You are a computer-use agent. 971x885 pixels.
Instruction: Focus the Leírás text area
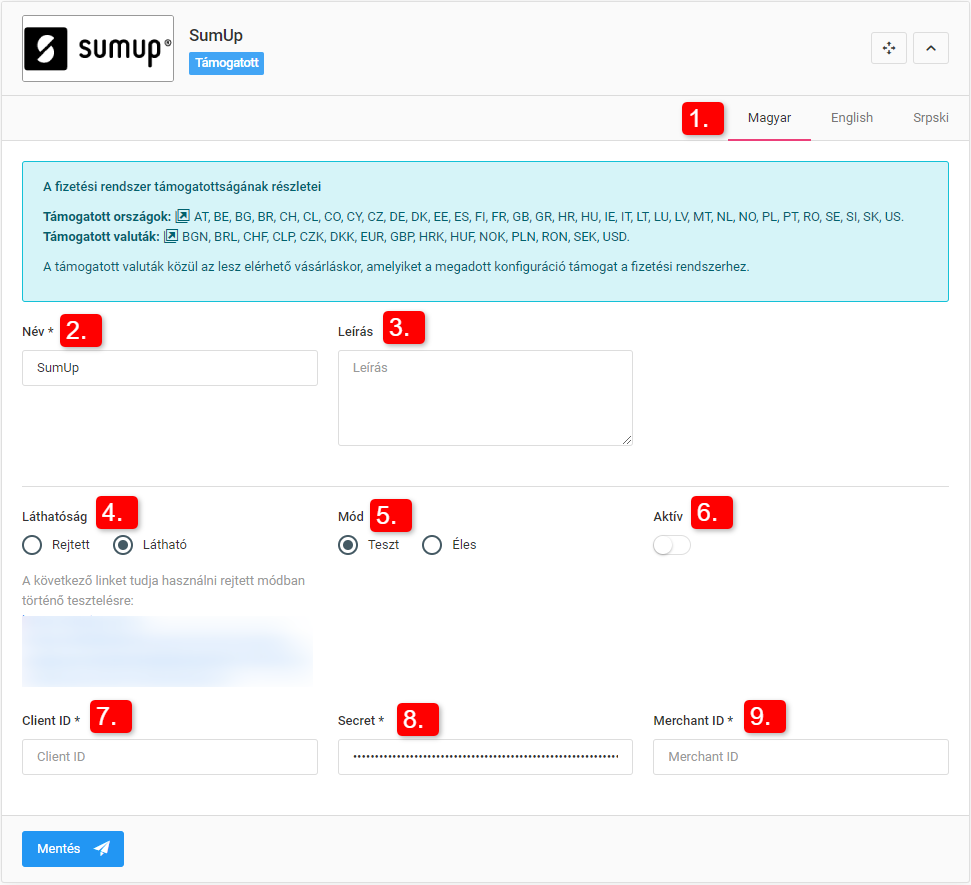(x=485, y=398)
